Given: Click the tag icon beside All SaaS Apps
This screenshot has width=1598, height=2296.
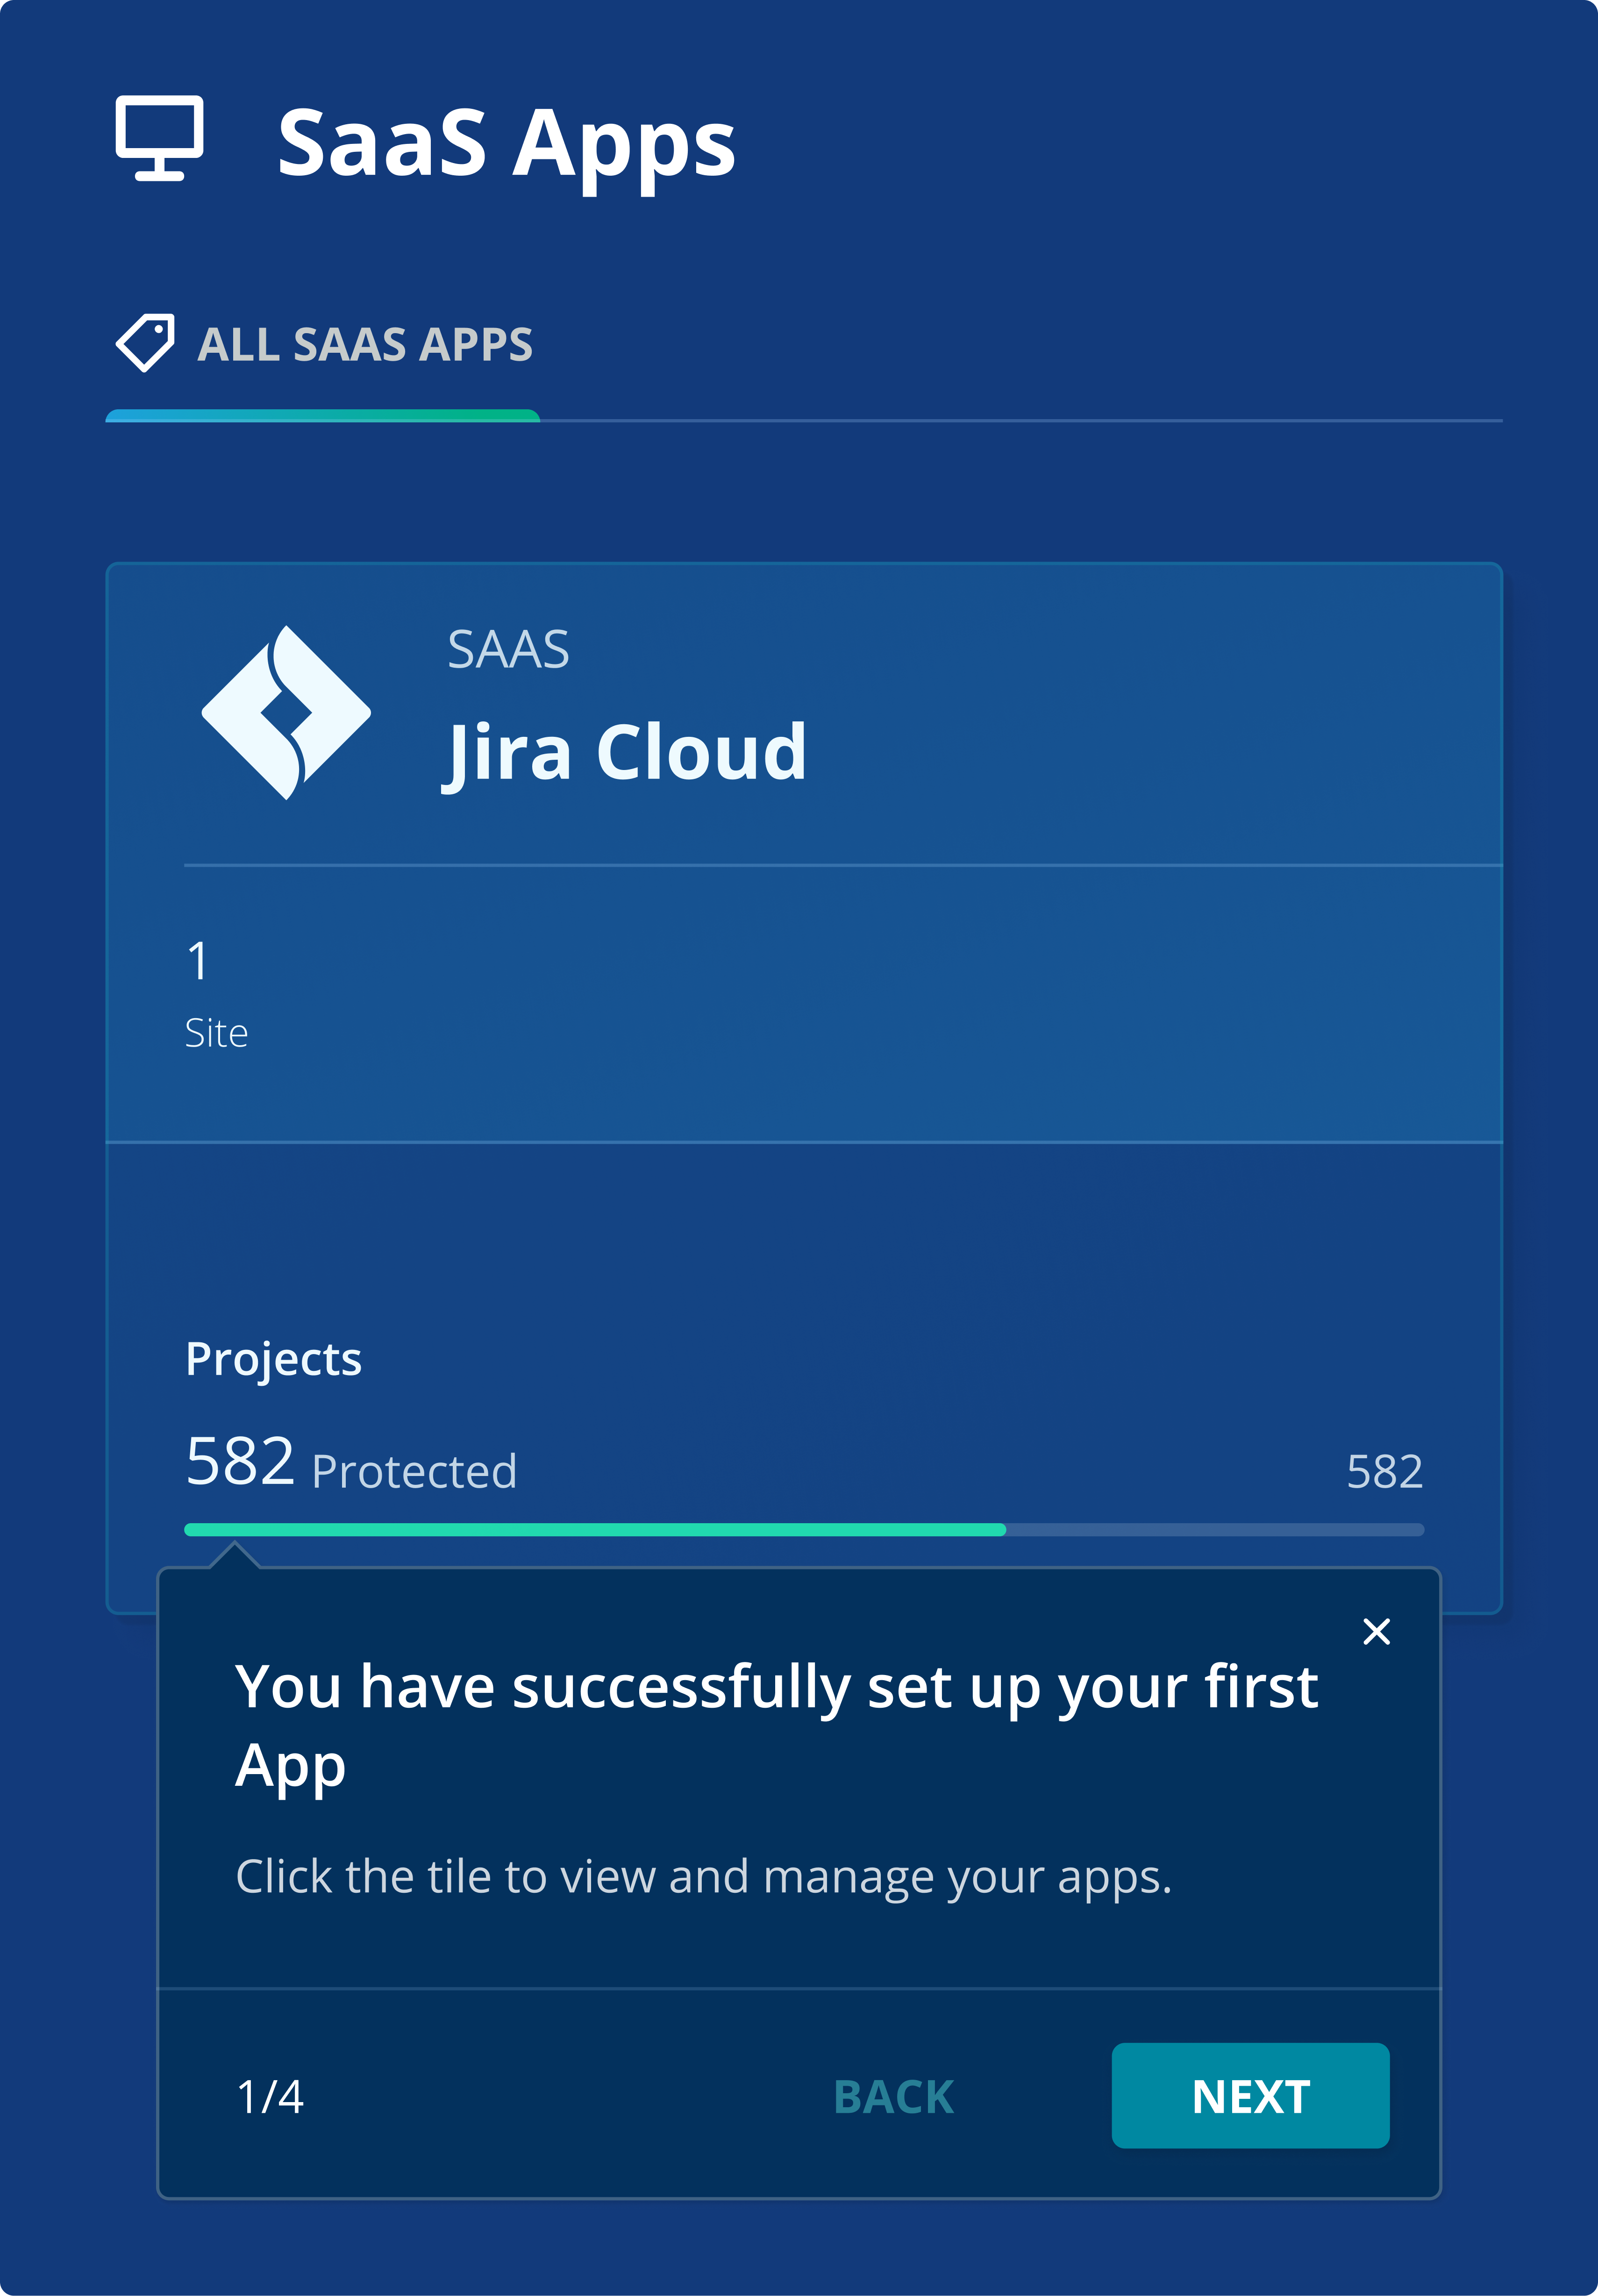Looking at the screenshot, I should click(x=145, y=343).
